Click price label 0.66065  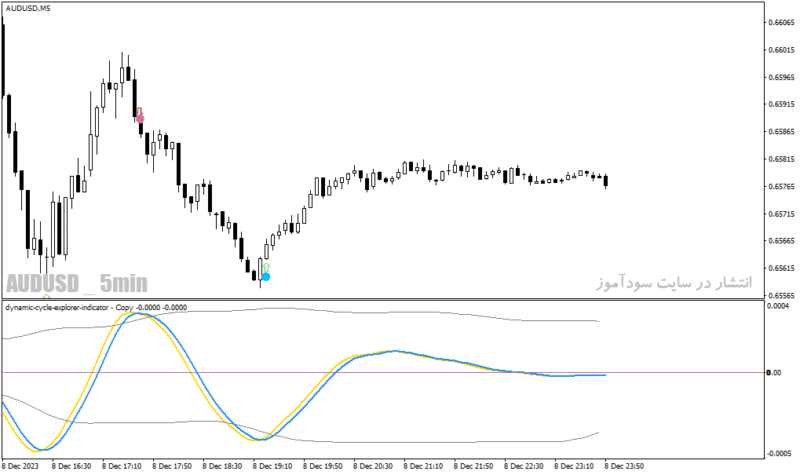[x=781, y=22]
